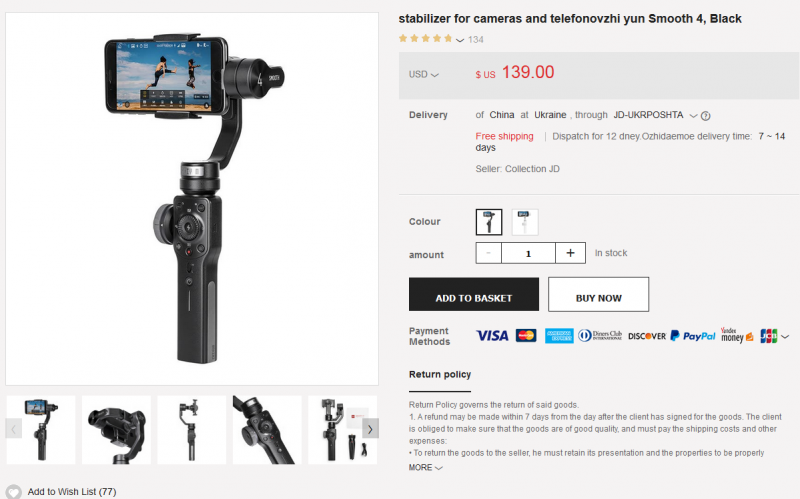The image size is (800, 499).
Task: Decrease quantity with the minus button
Action: 489,253
